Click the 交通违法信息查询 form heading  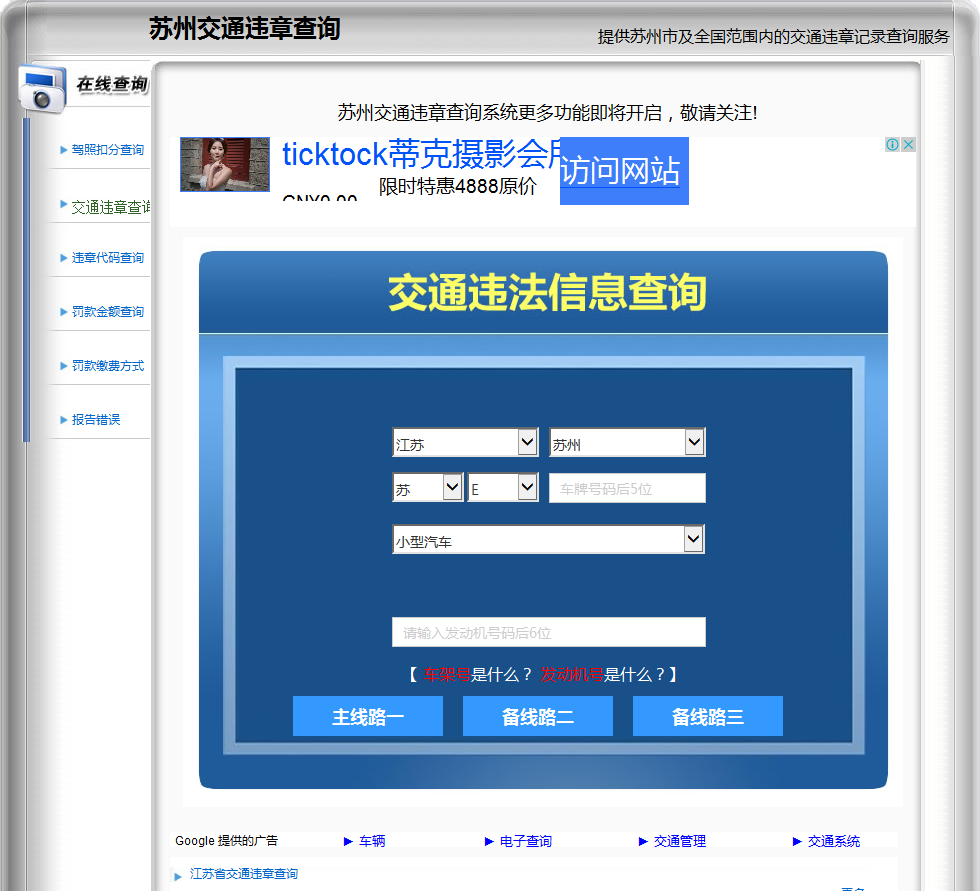[x=548, y=292]
